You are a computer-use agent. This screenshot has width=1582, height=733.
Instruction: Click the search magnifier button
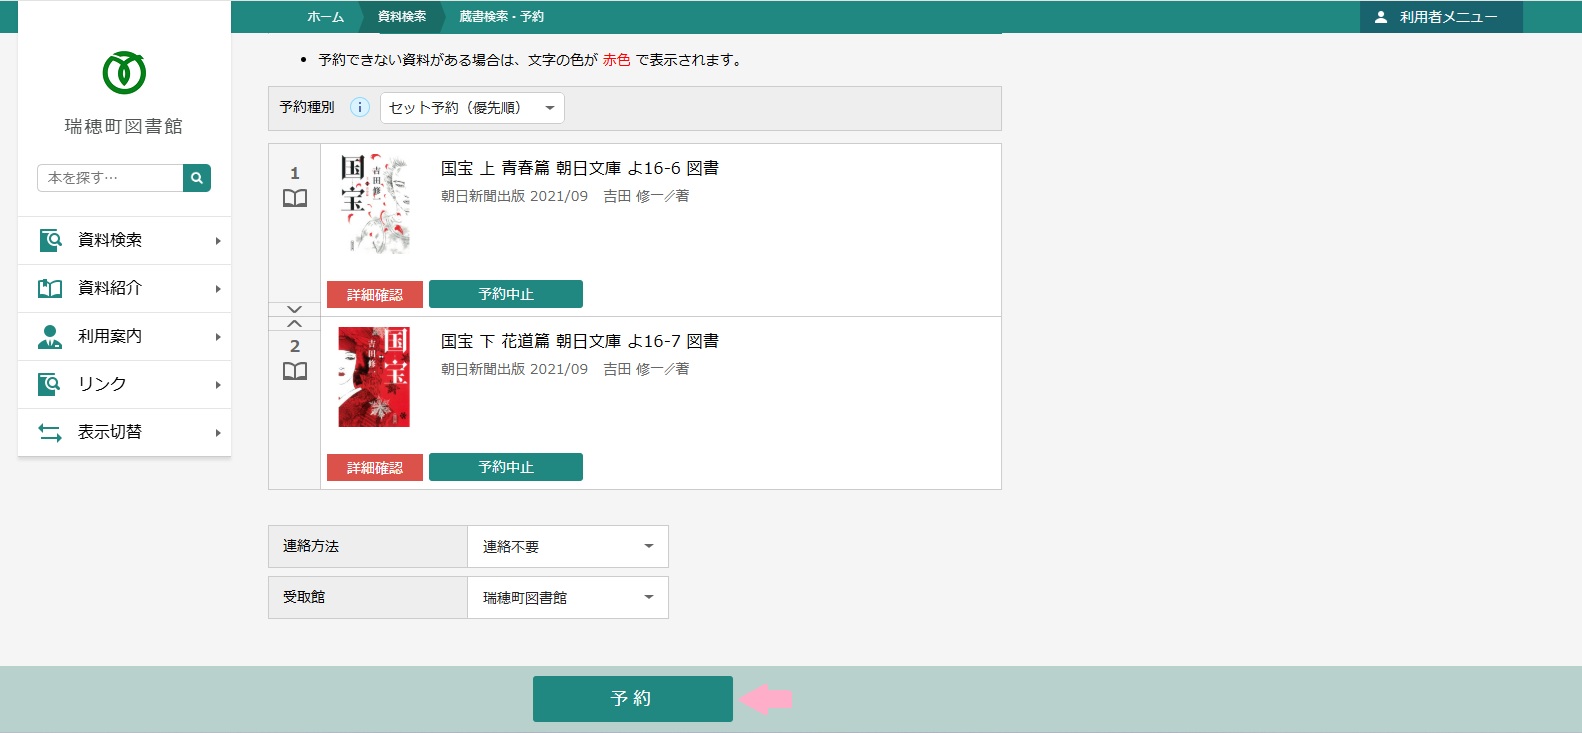click(x=197, y=178)
